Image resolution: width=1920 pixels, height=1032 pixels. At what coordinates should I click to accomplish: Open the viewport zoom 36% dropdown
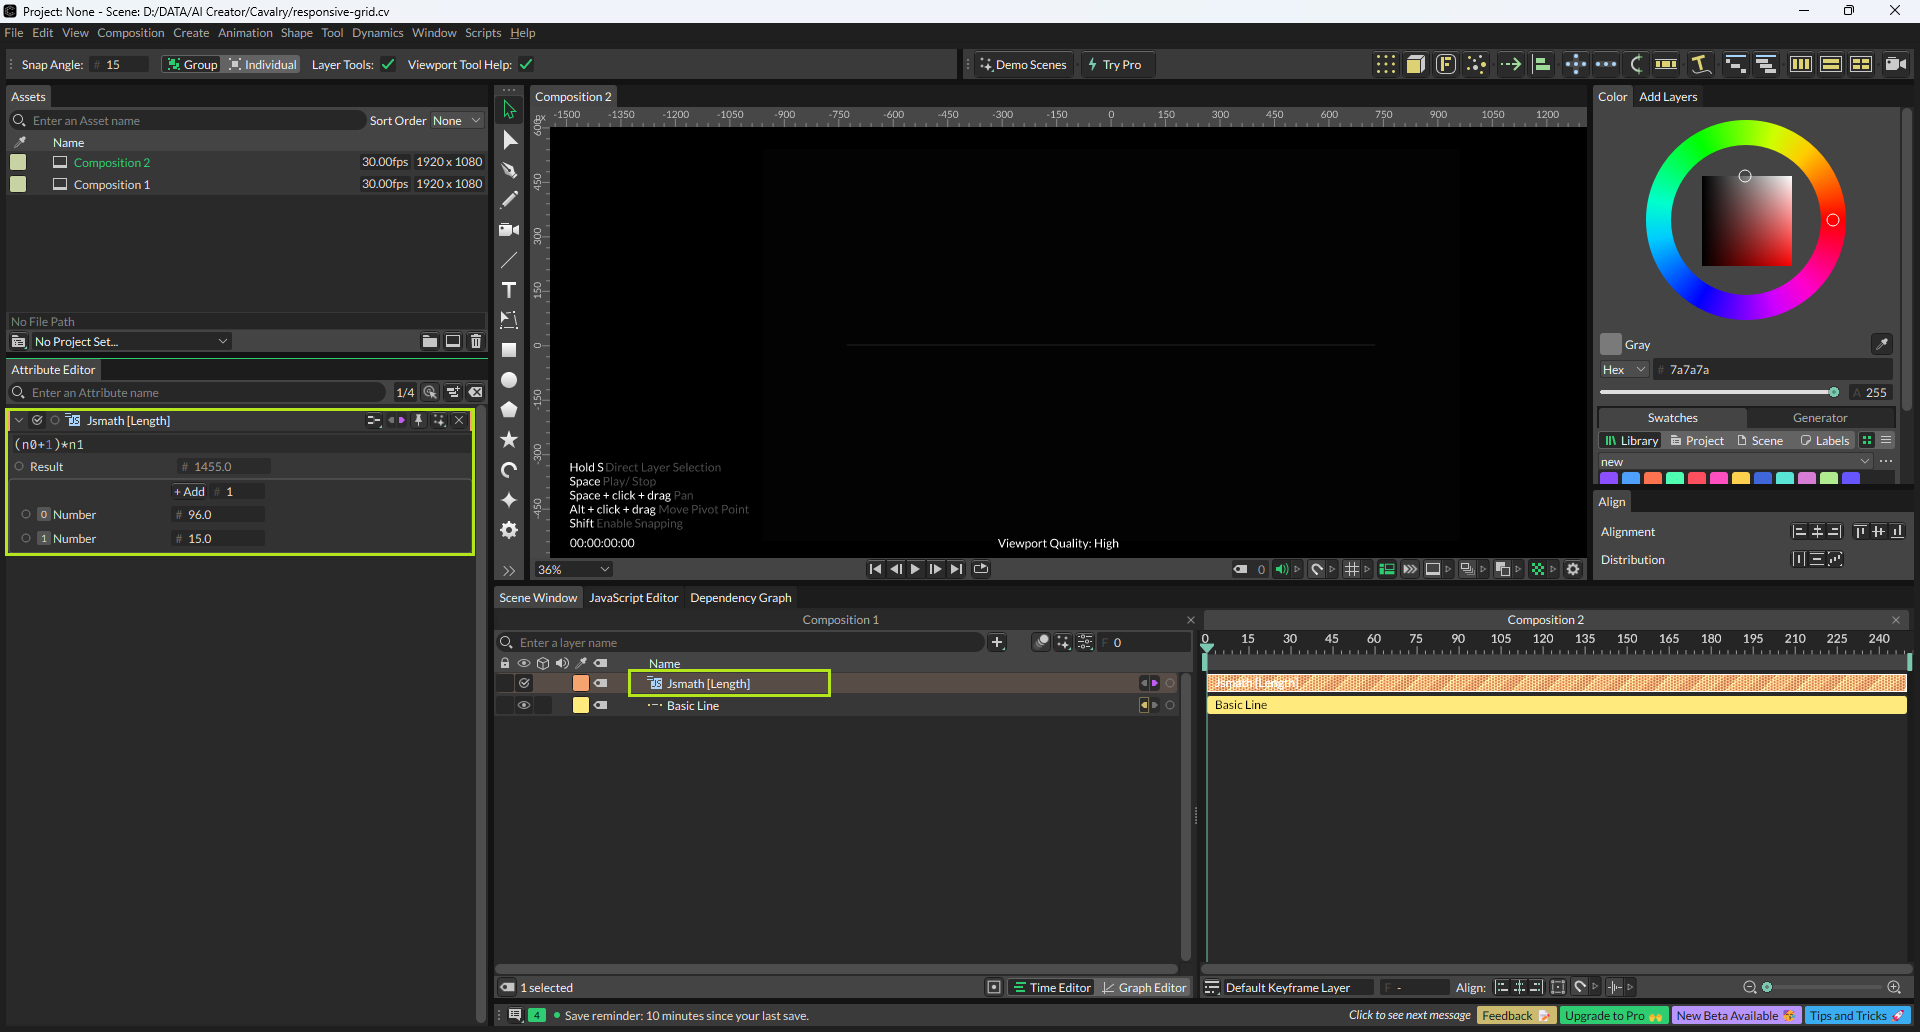[x=573, y=569]
